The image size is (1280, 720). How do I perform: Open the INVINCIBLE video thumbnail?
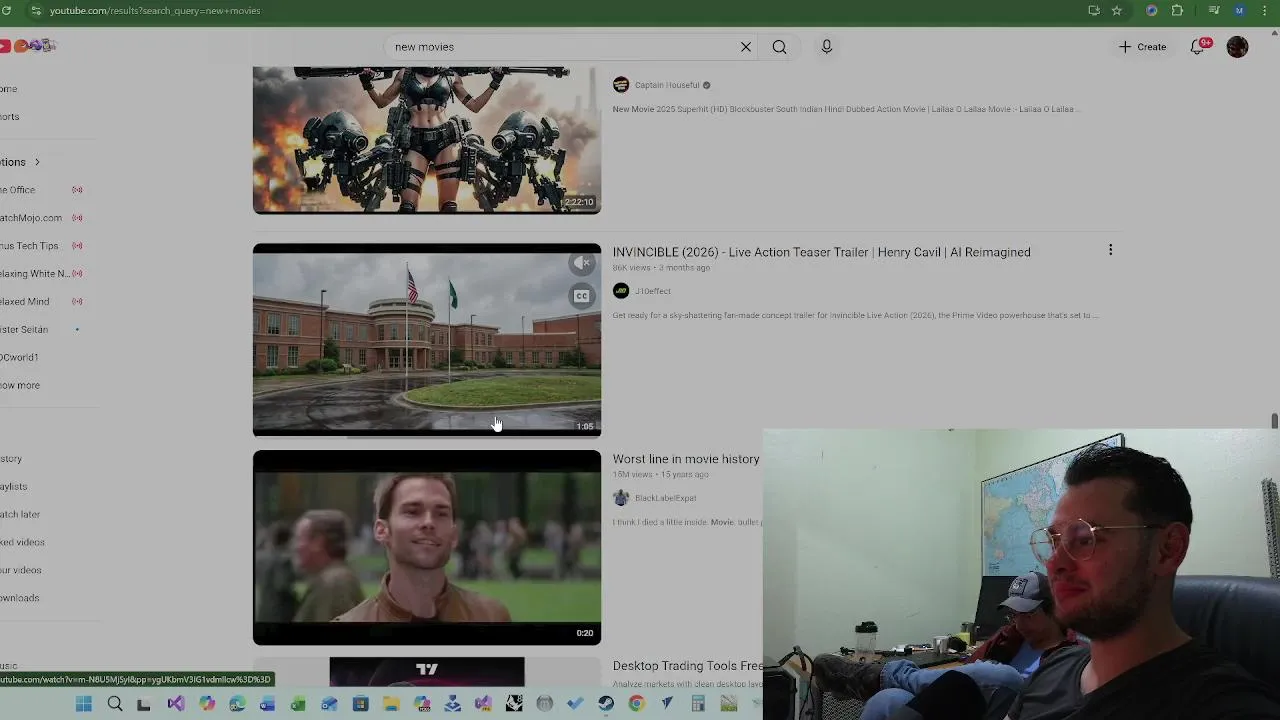(427, 340)
